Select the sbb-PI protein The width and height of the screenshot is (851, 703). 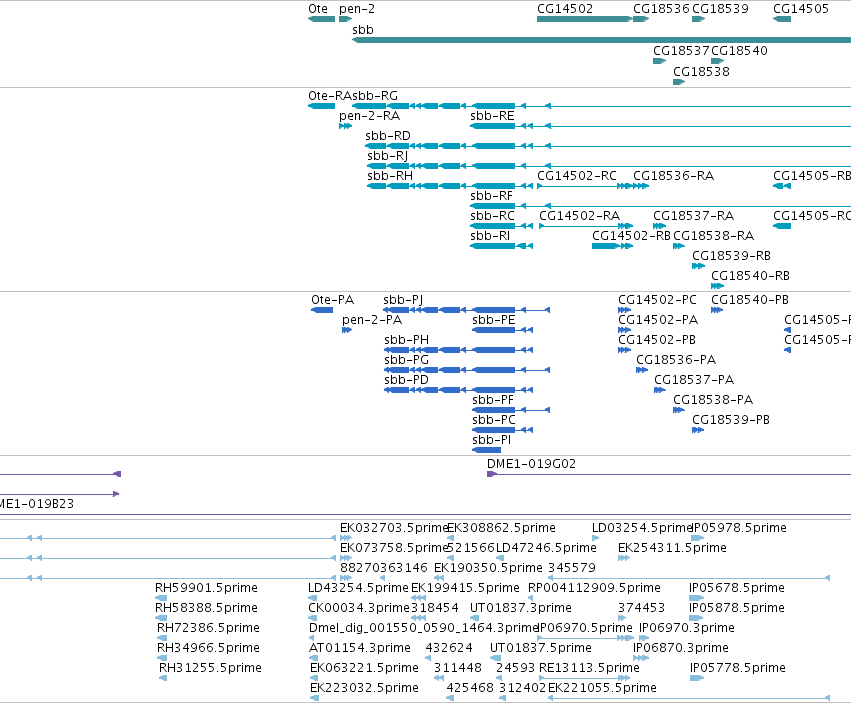(486, 450)
